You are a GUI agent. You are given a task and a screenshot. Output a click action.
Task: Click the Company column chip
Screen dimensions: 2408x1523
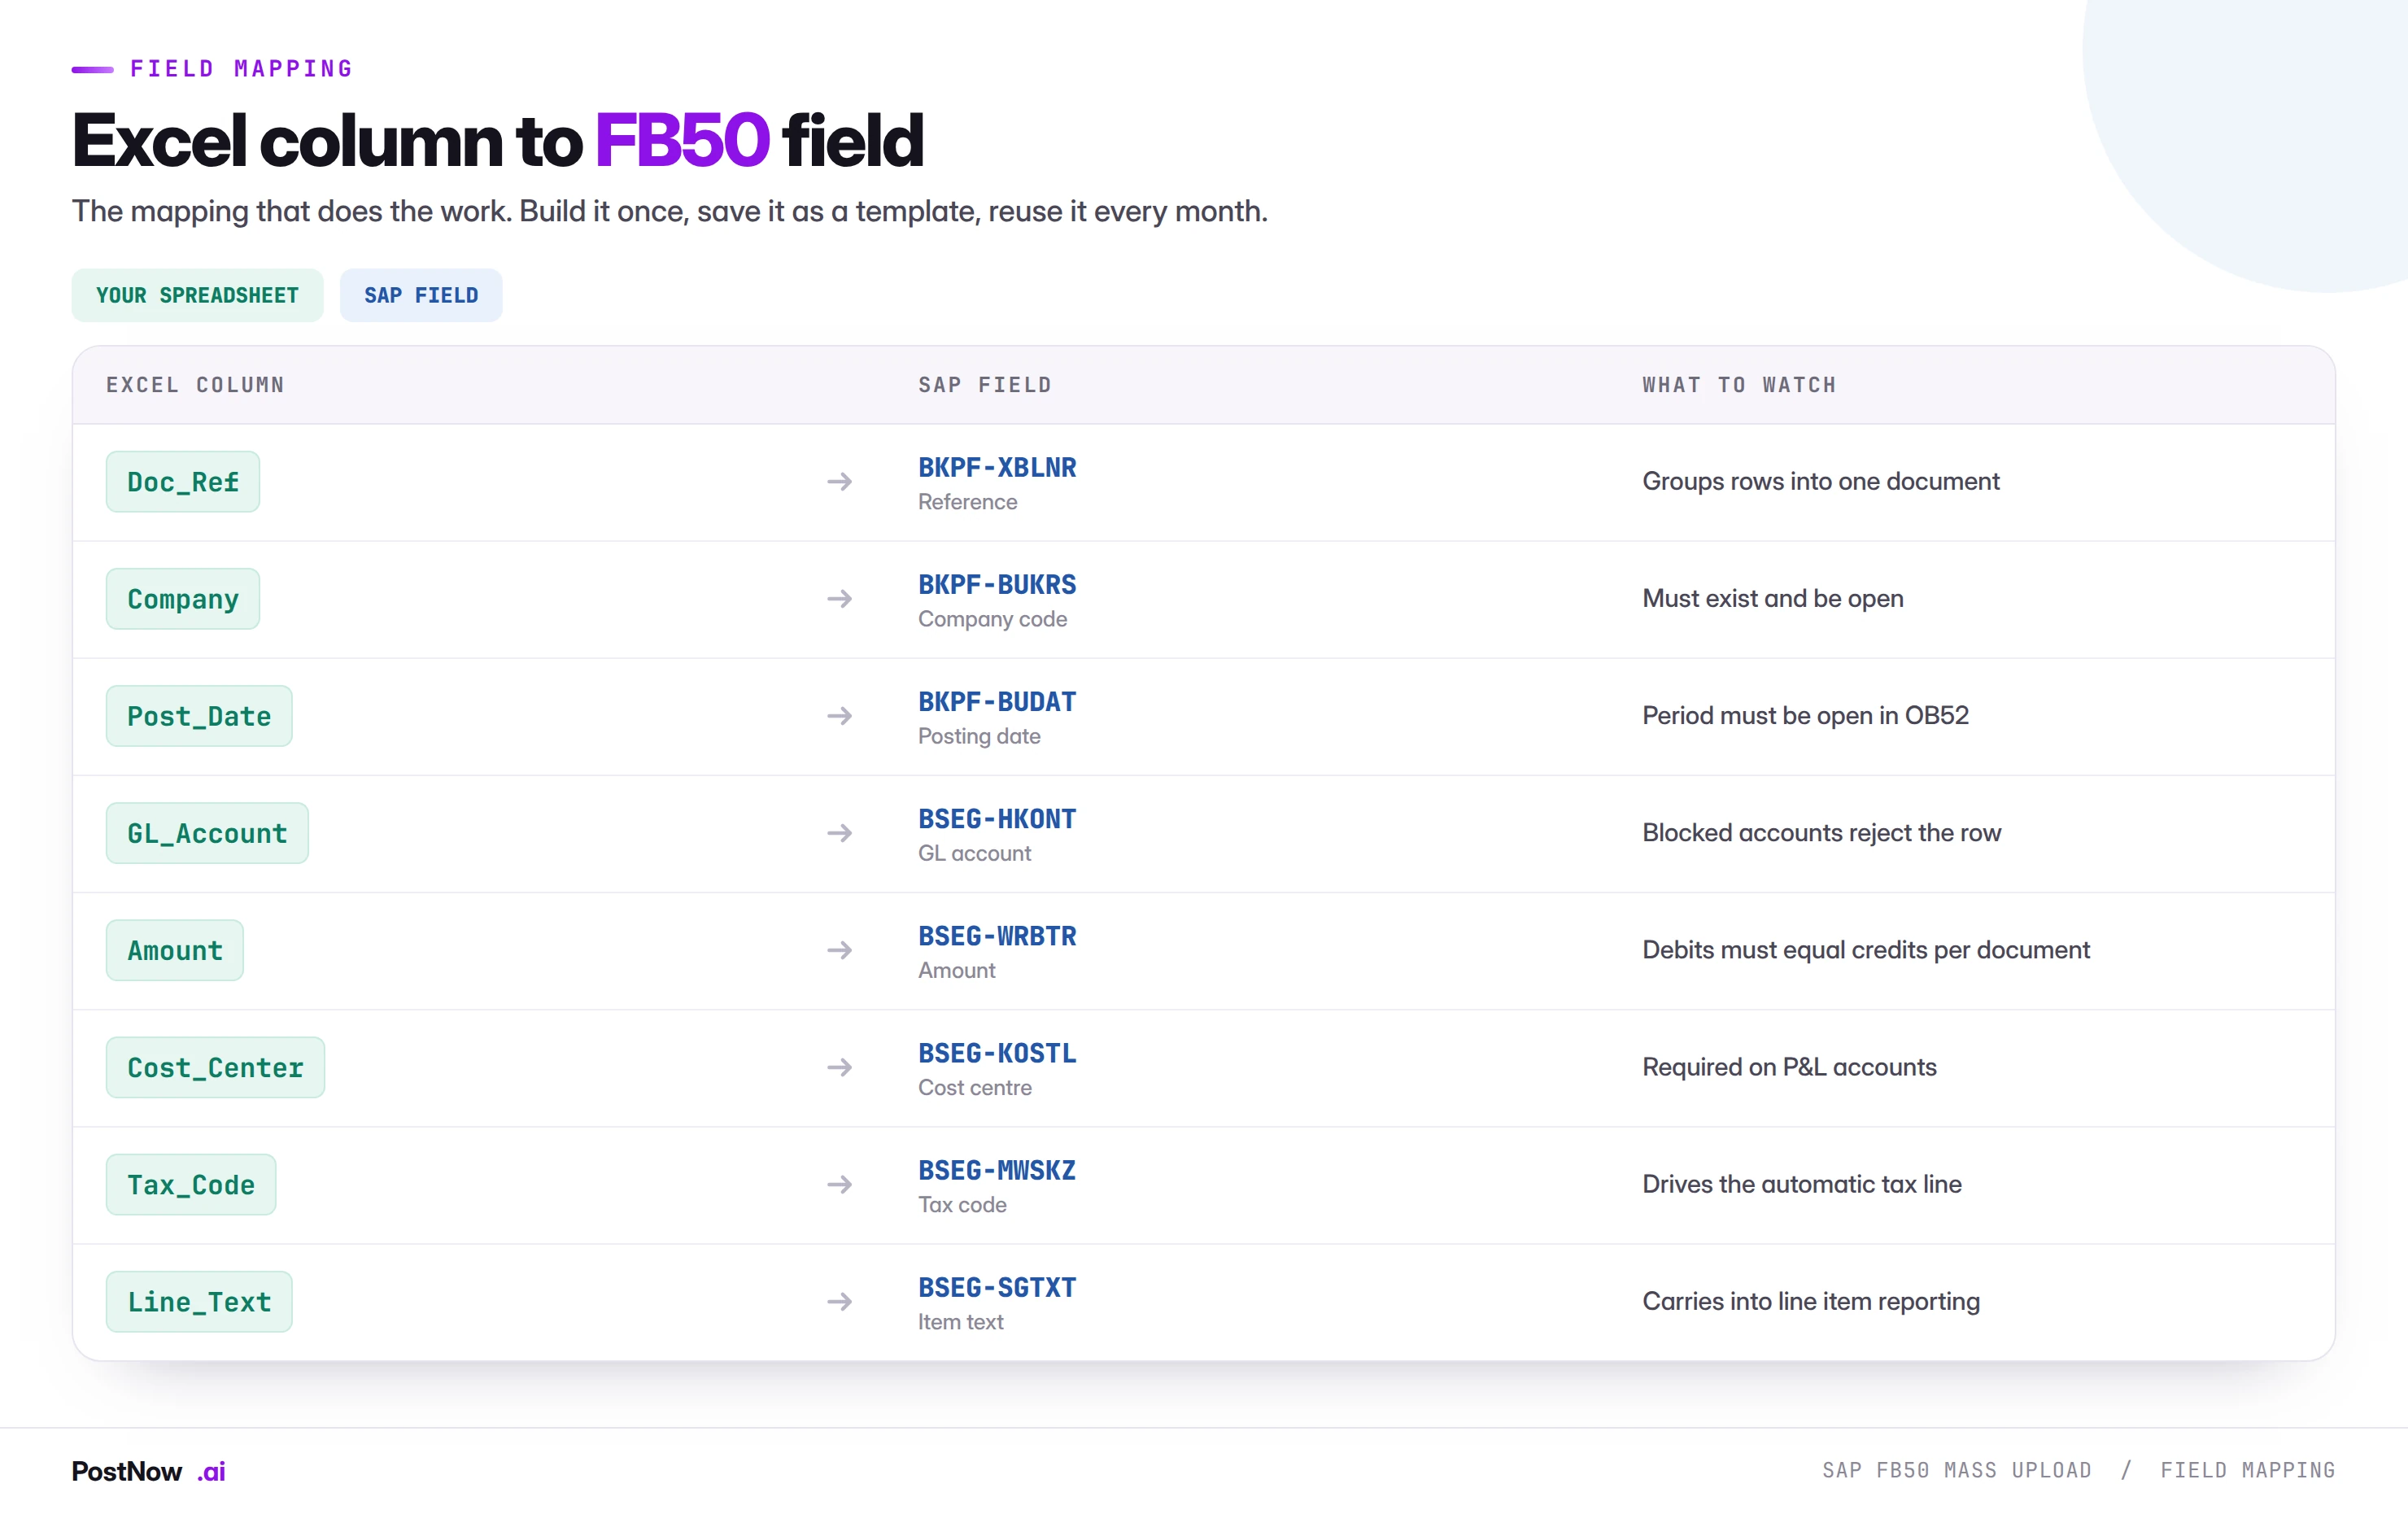183,599
